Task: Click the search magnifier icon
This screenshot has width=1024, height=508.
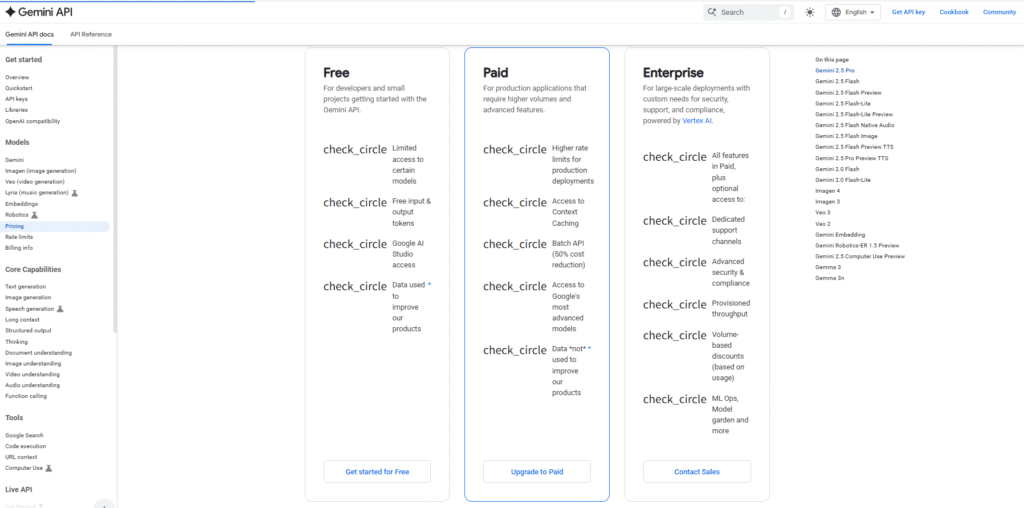Action: click(x=713, y=12)
